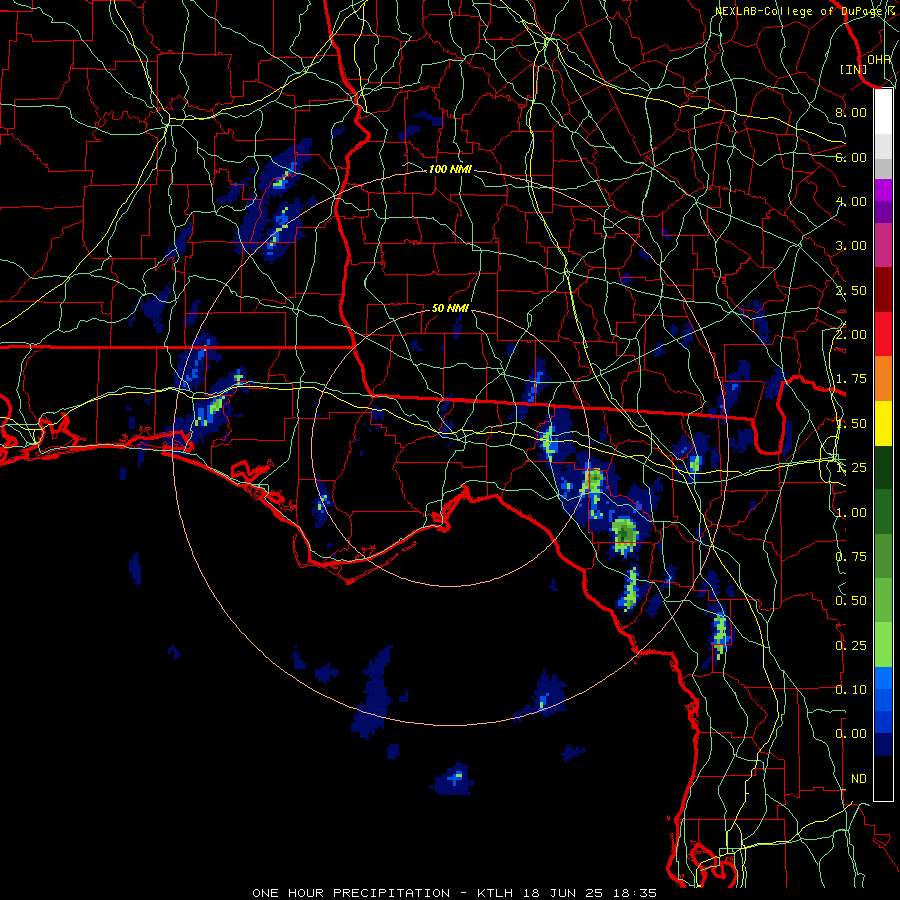The width and height of the screenshot is (900, 900).
Task: Click the "OHR" product label
Action: coord(879,59)
